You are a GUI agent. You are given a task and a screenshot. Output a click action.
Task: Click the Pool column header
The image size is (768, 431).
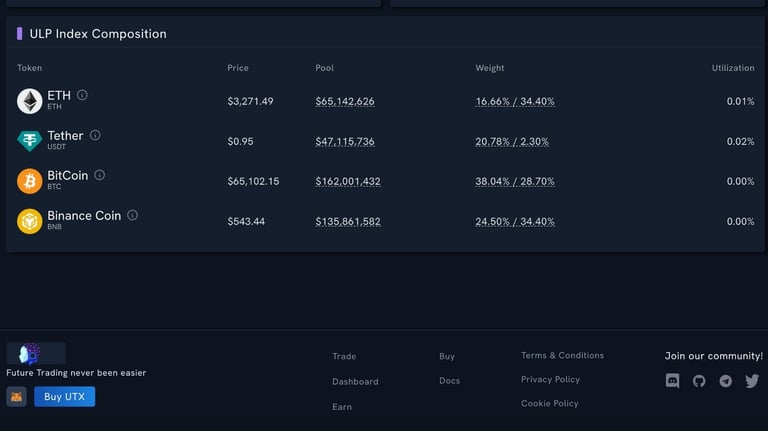(324, 68)
